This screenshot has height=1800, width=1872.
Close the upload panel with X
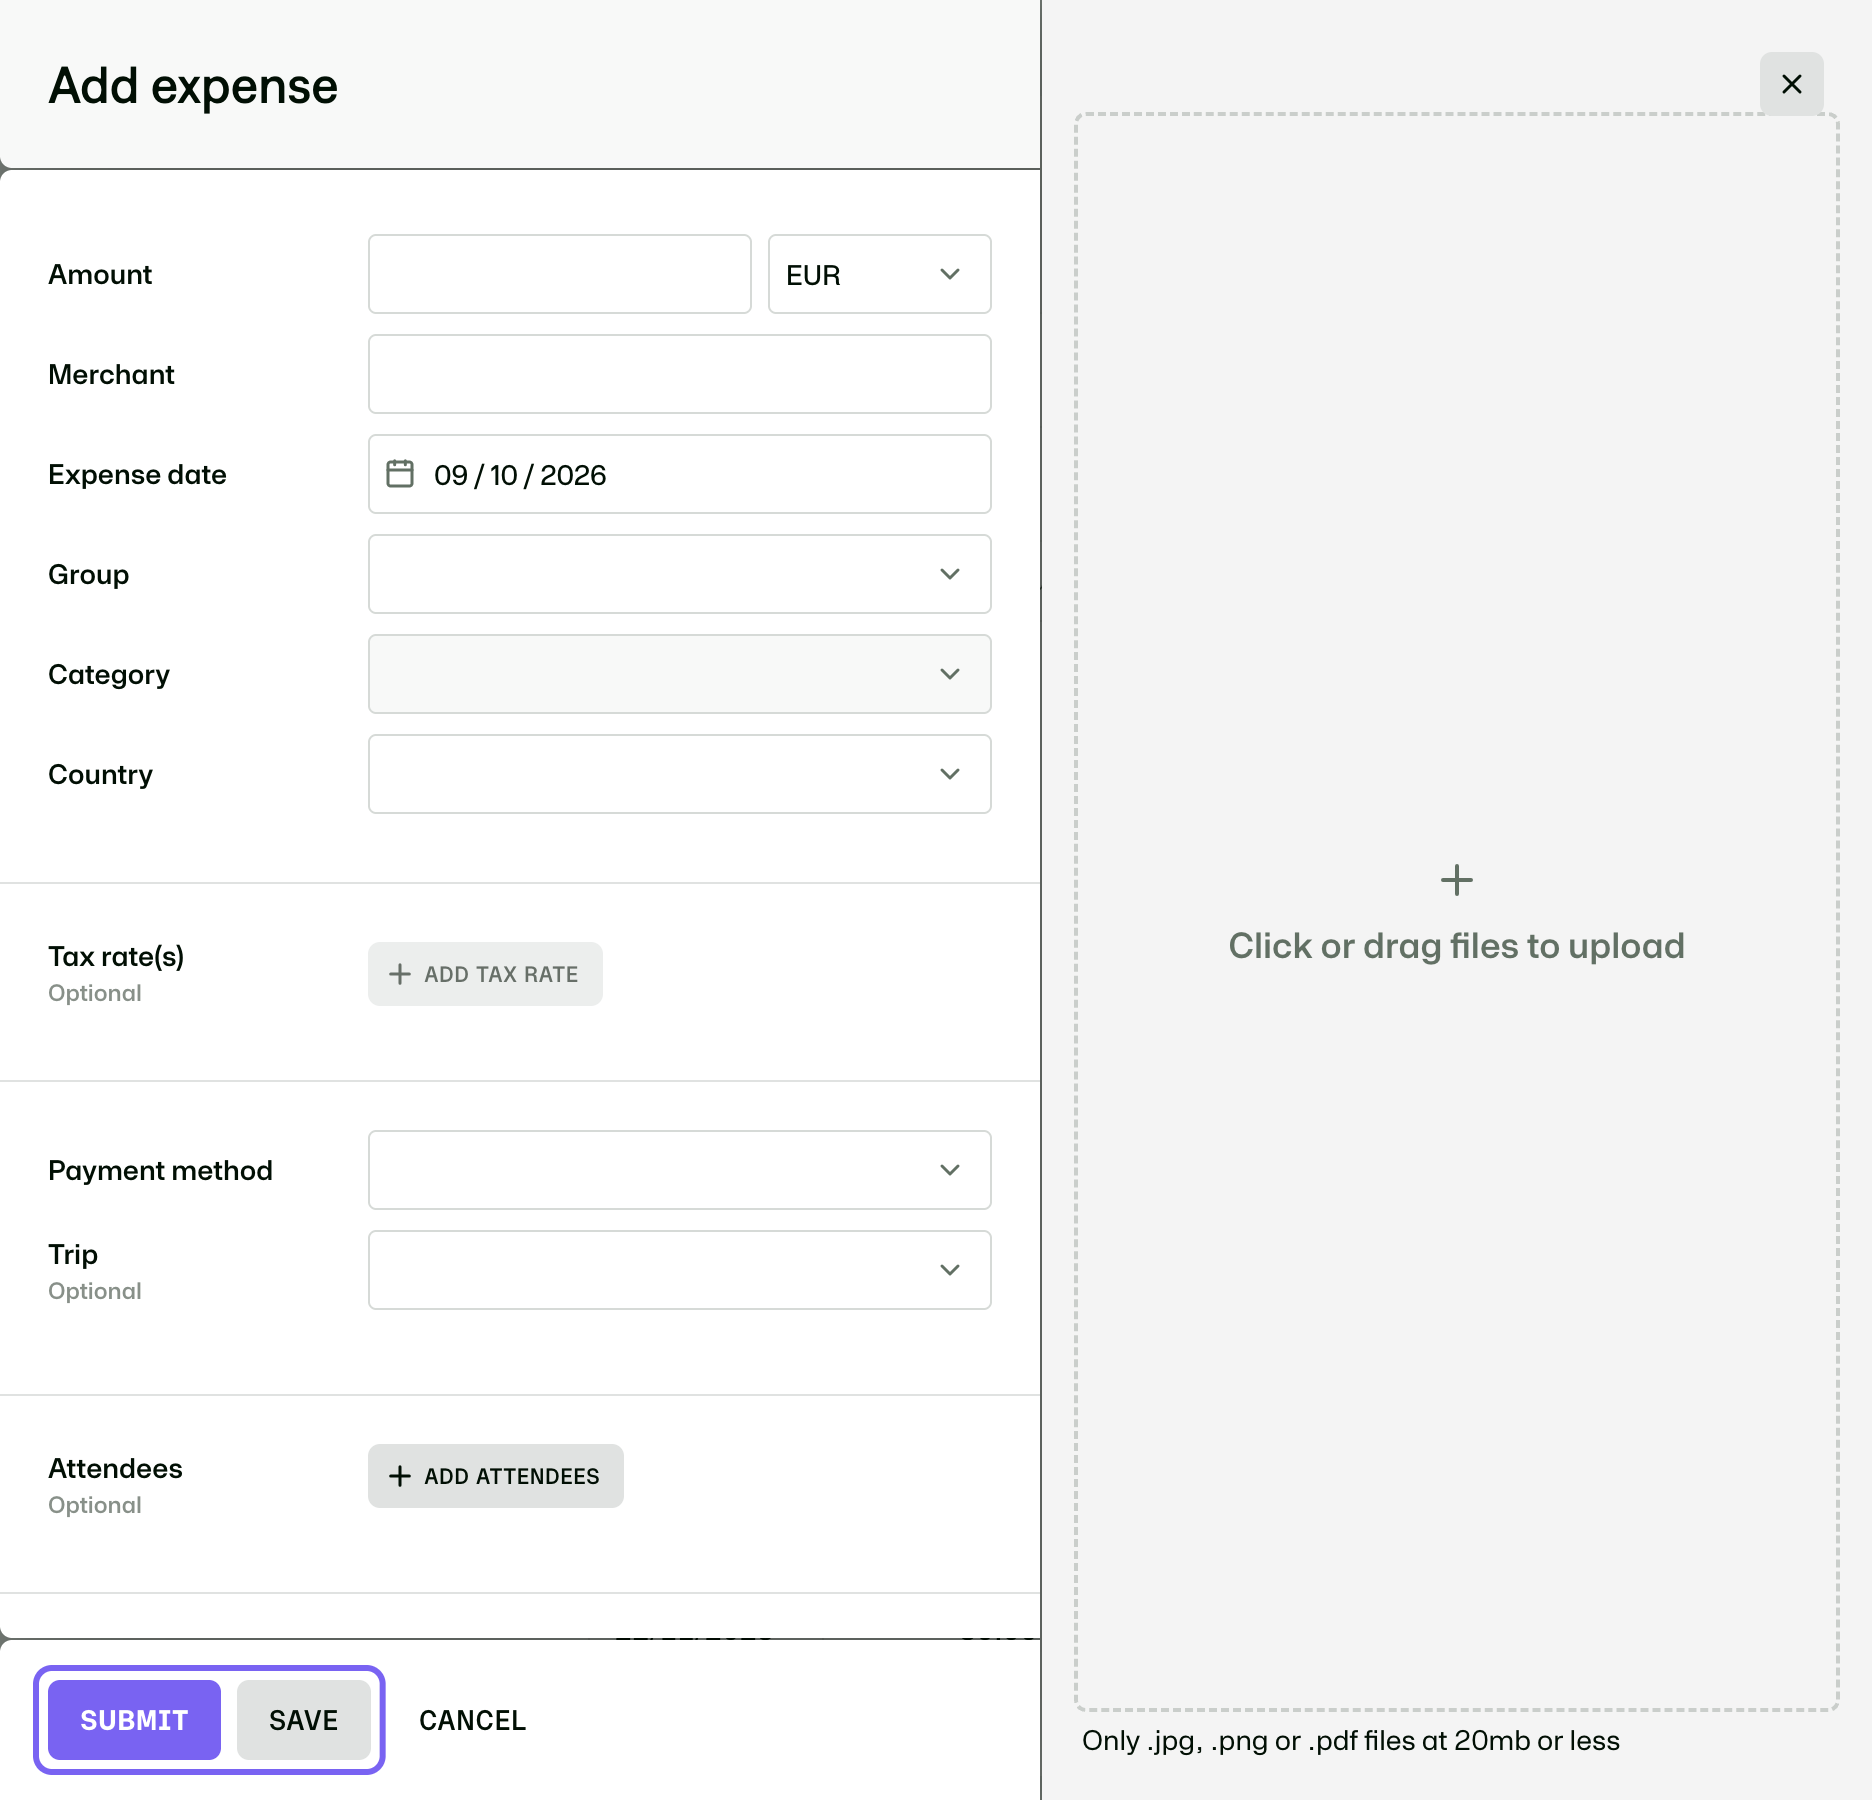[1792, 84]
